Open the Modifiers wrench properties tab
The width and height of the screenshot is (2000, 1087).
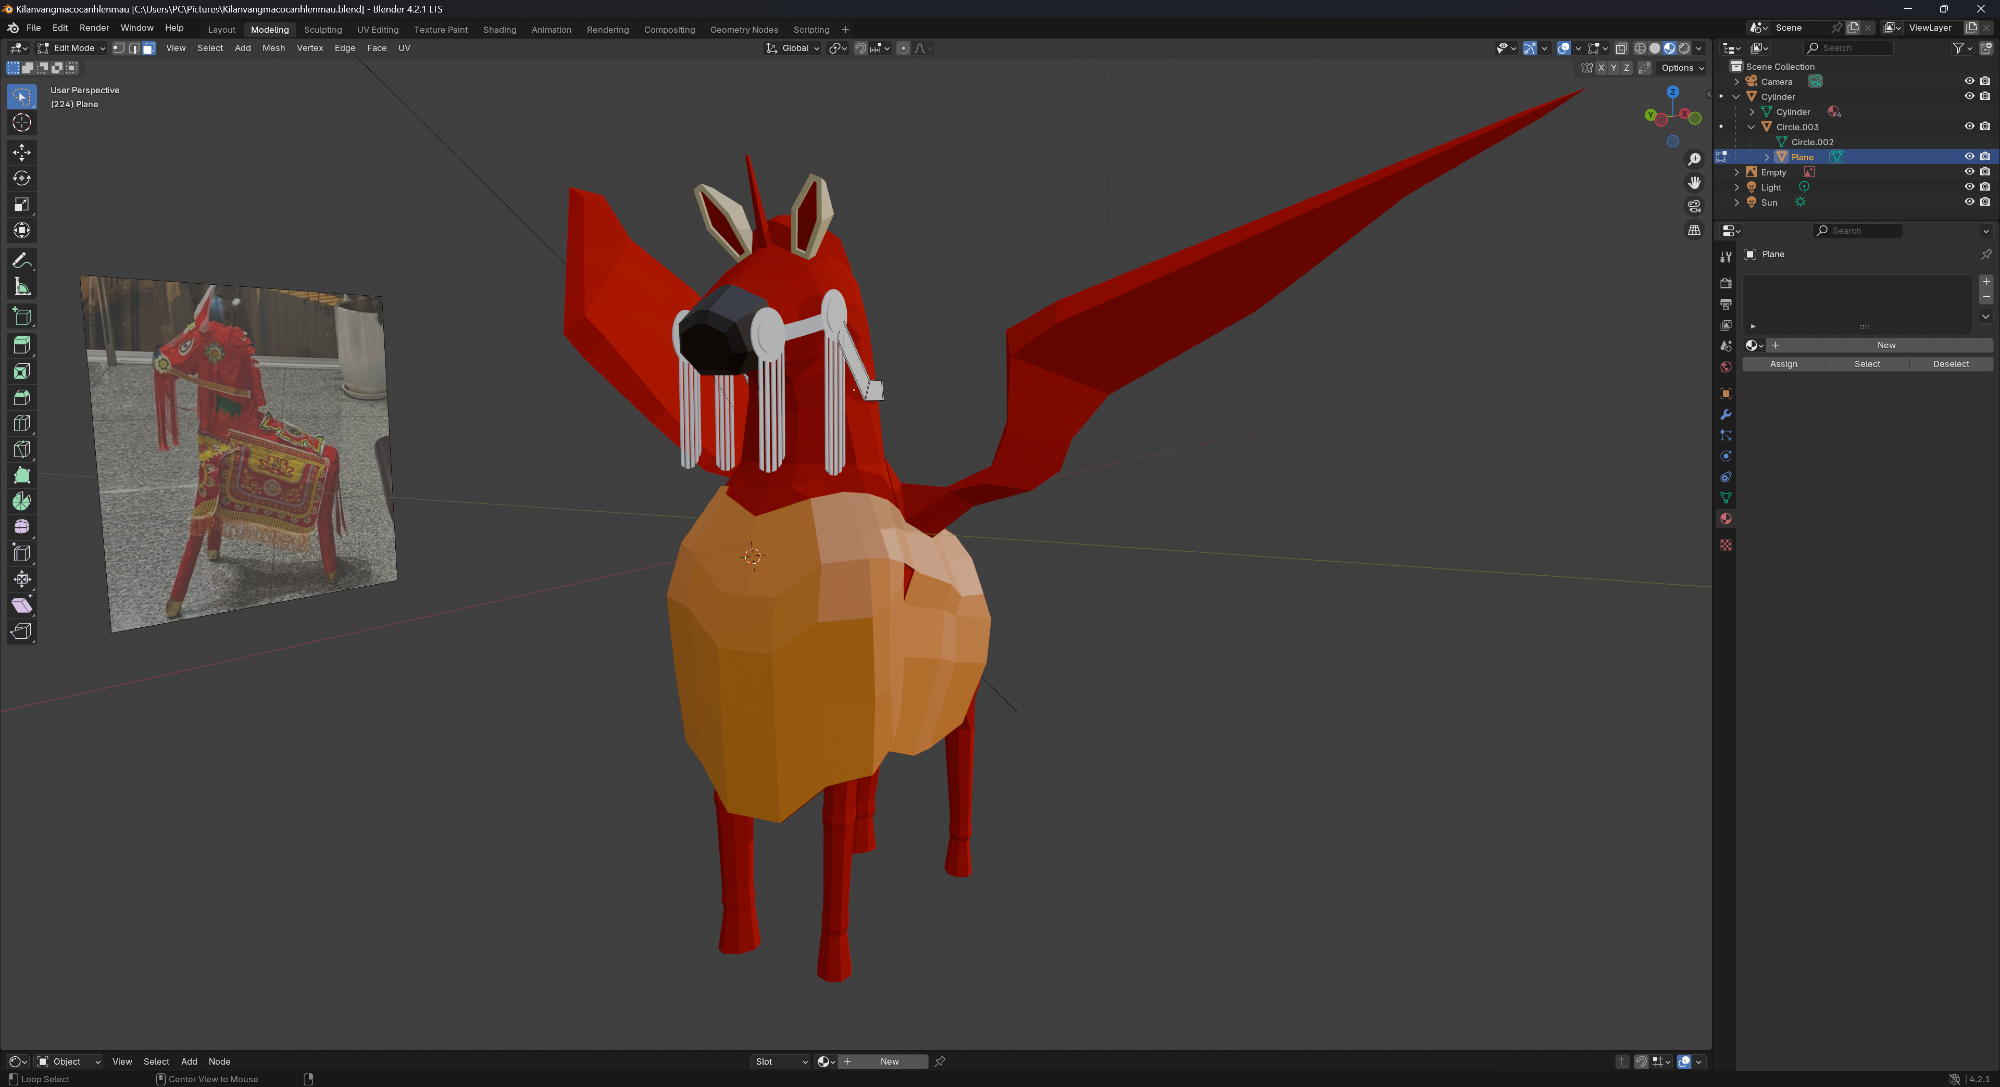[1726, 415]
